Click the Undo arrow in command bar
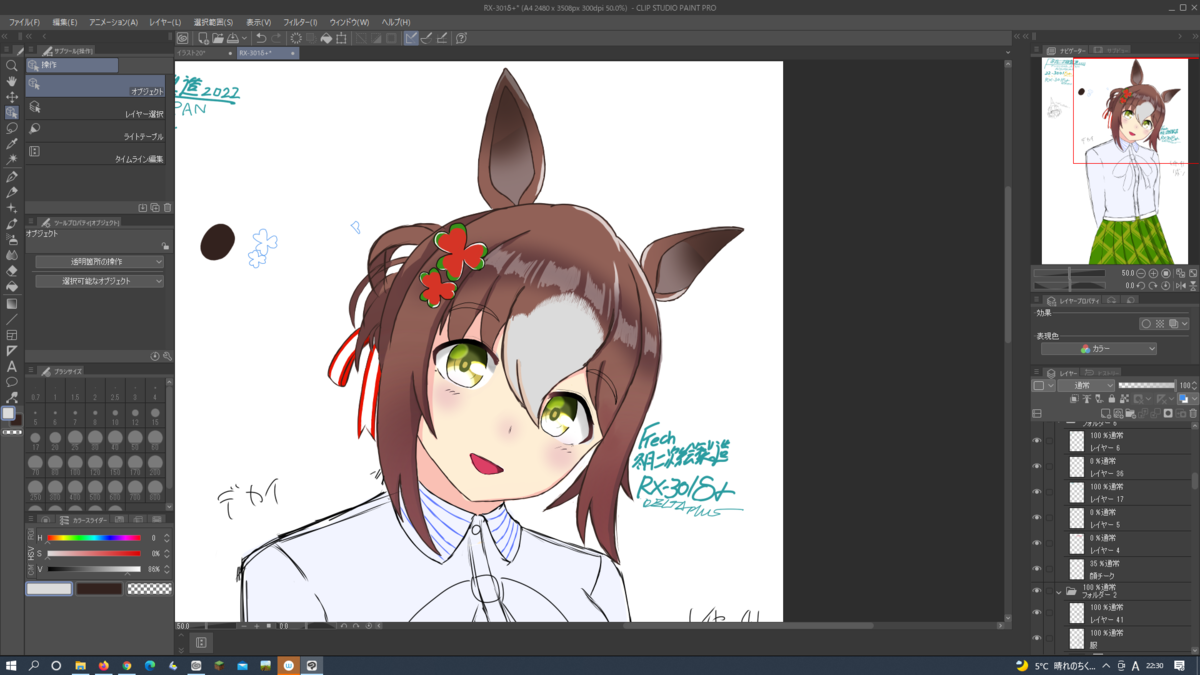Image resolution: width=1200 pixels, height=675 pixels. [x=261, y=38]
